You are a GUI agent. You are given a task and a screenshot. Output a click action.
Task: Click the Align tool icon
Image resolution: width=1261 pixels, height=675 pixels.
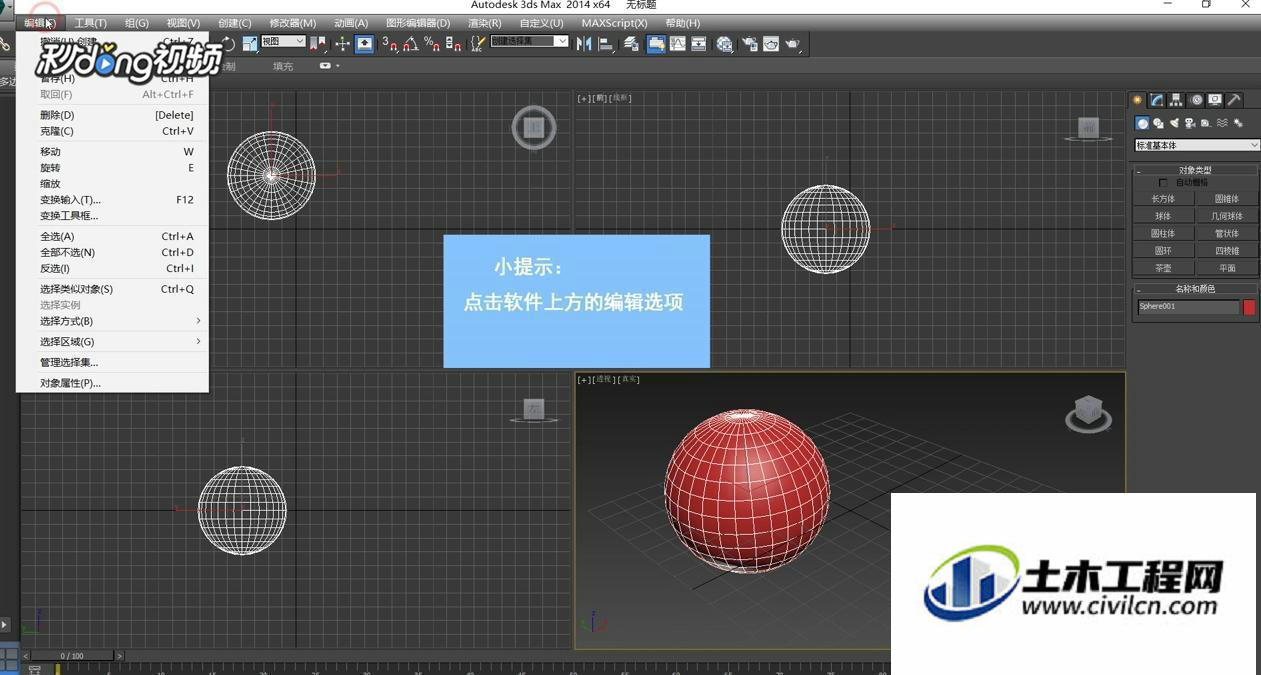(x=606, y=43)
